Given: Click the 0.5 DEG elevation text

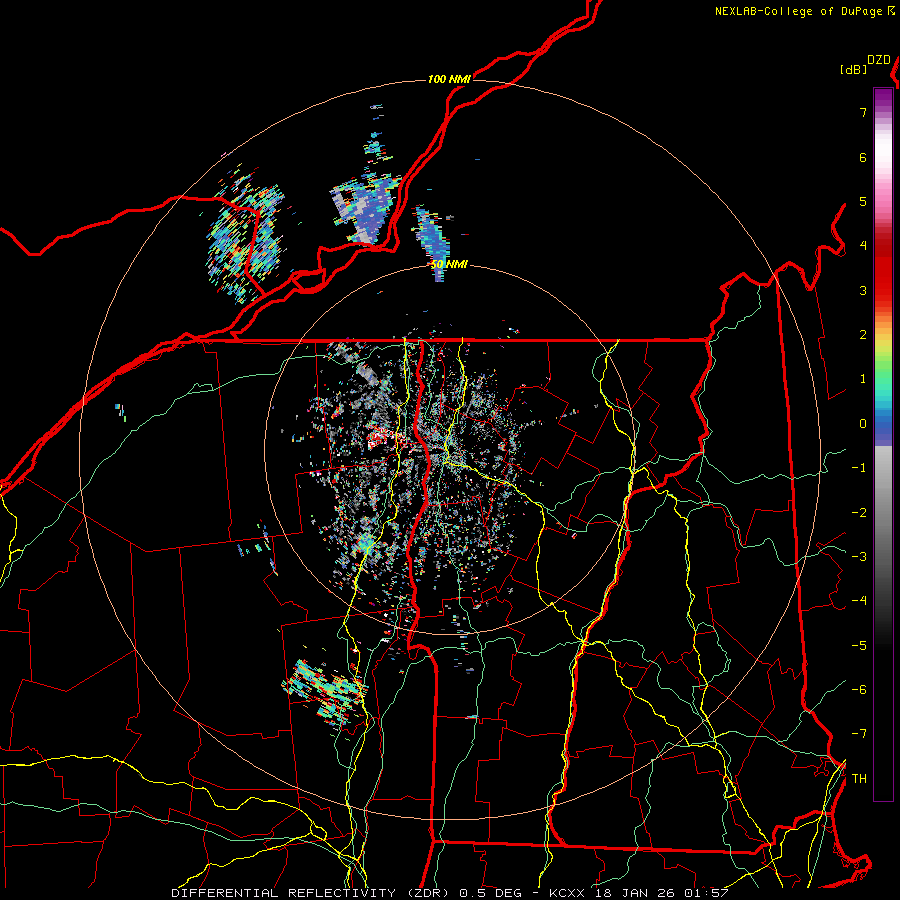Looking at the screenshot, I should pyautogui.click(x=491, y=893).
